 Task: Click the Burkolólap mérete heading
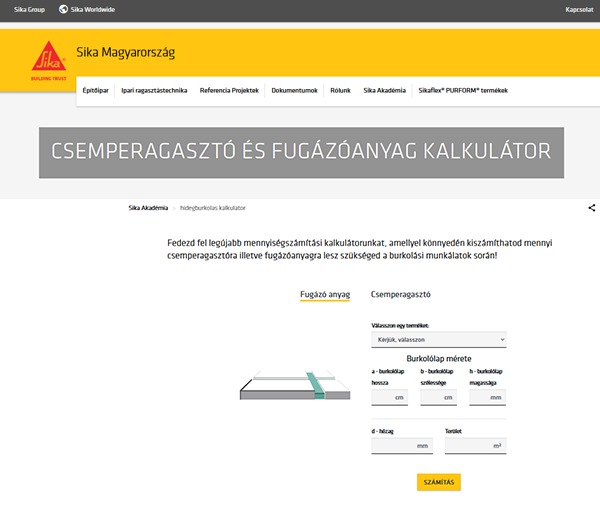tap(439, 358)
